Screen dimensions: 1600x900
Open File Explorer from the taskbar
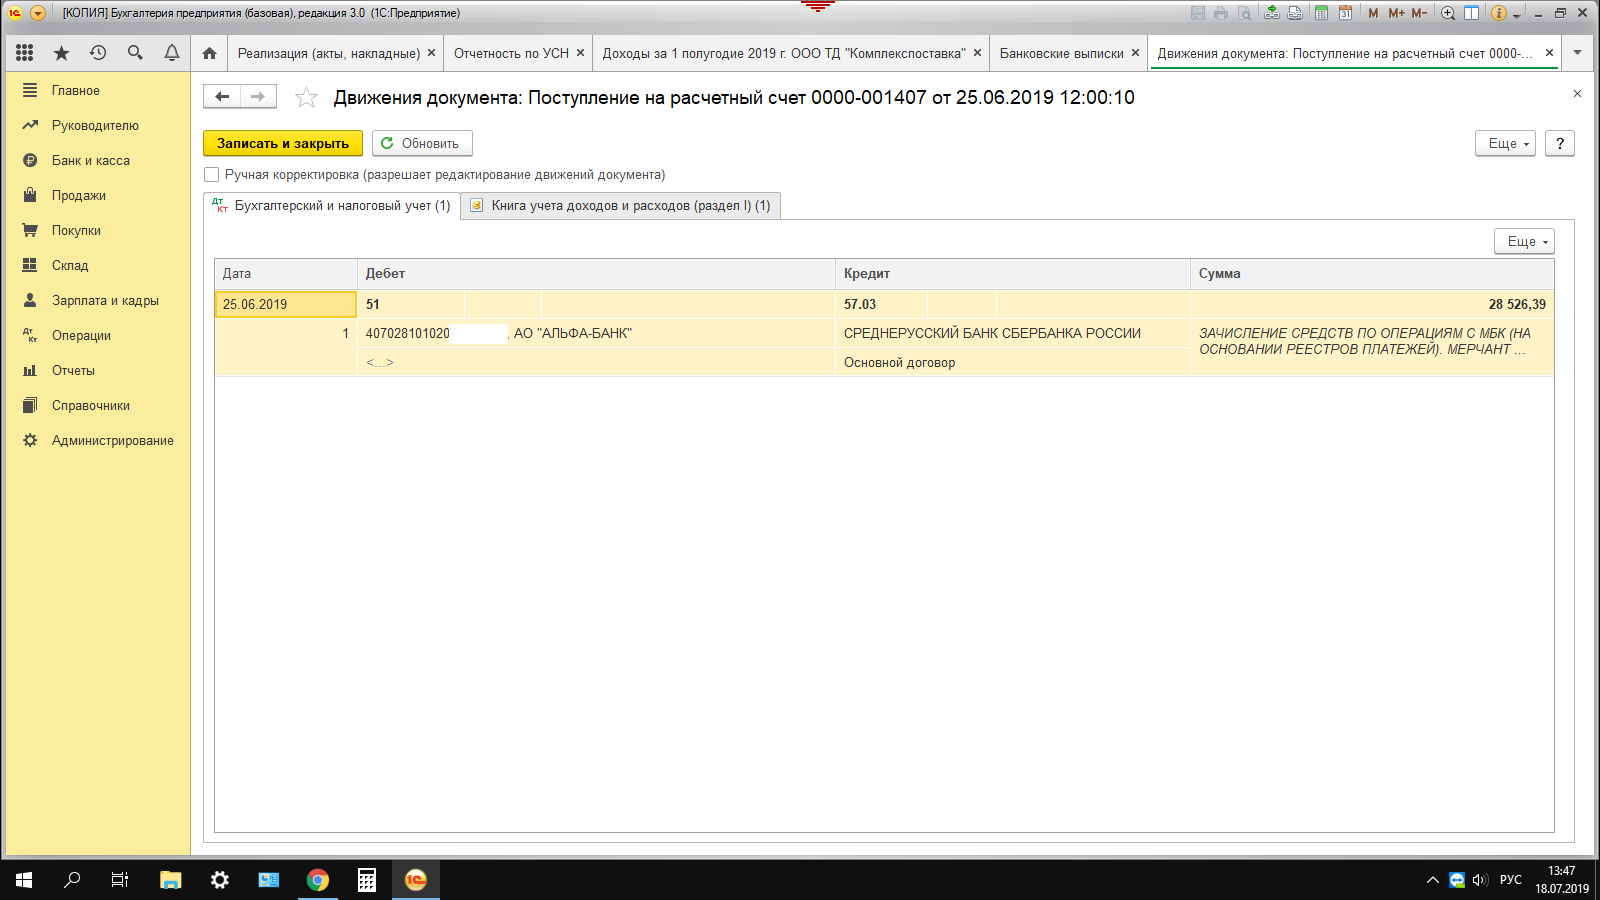point(171,880)
